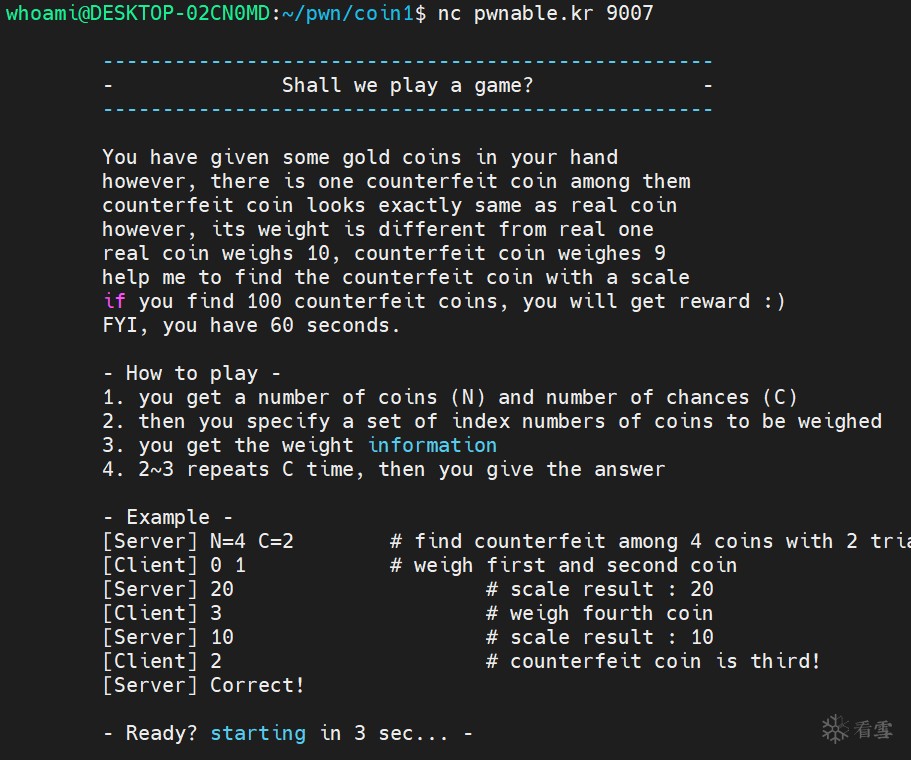This screenshot has height=760, width=911.
Task: Click the 'FYI, you have 60 seconds.' line
Action: click(x=252, y=325)
